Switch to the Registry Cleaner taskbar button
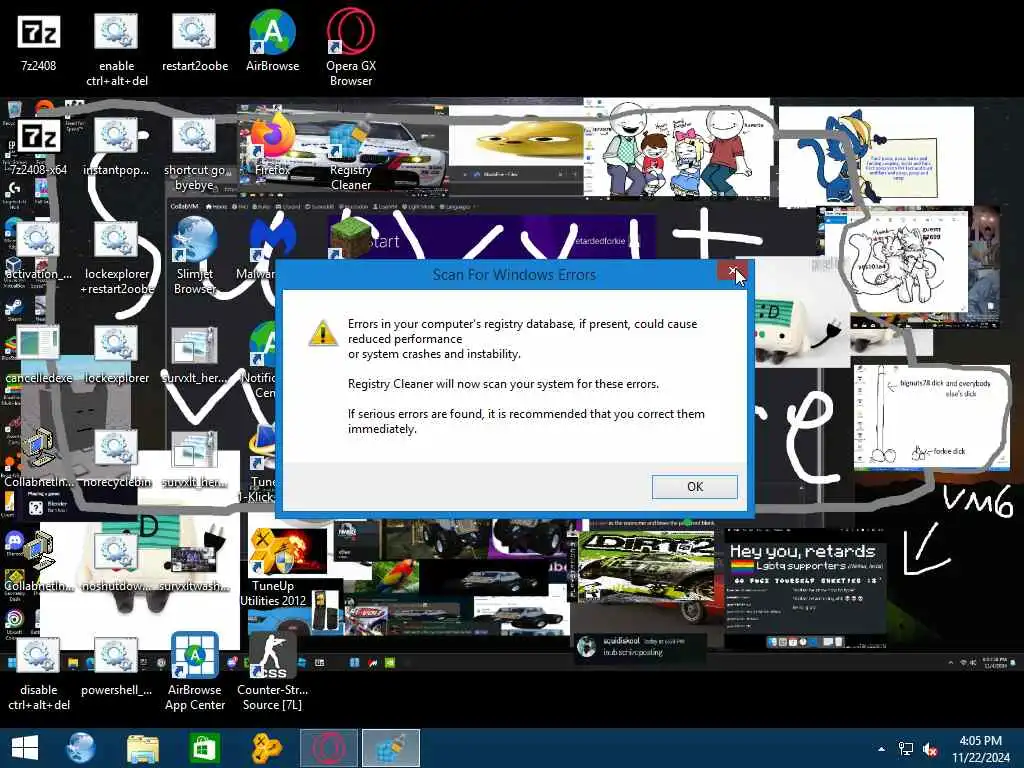The width and height of the screenshot is (1024, 768). [x=391, y=748]
